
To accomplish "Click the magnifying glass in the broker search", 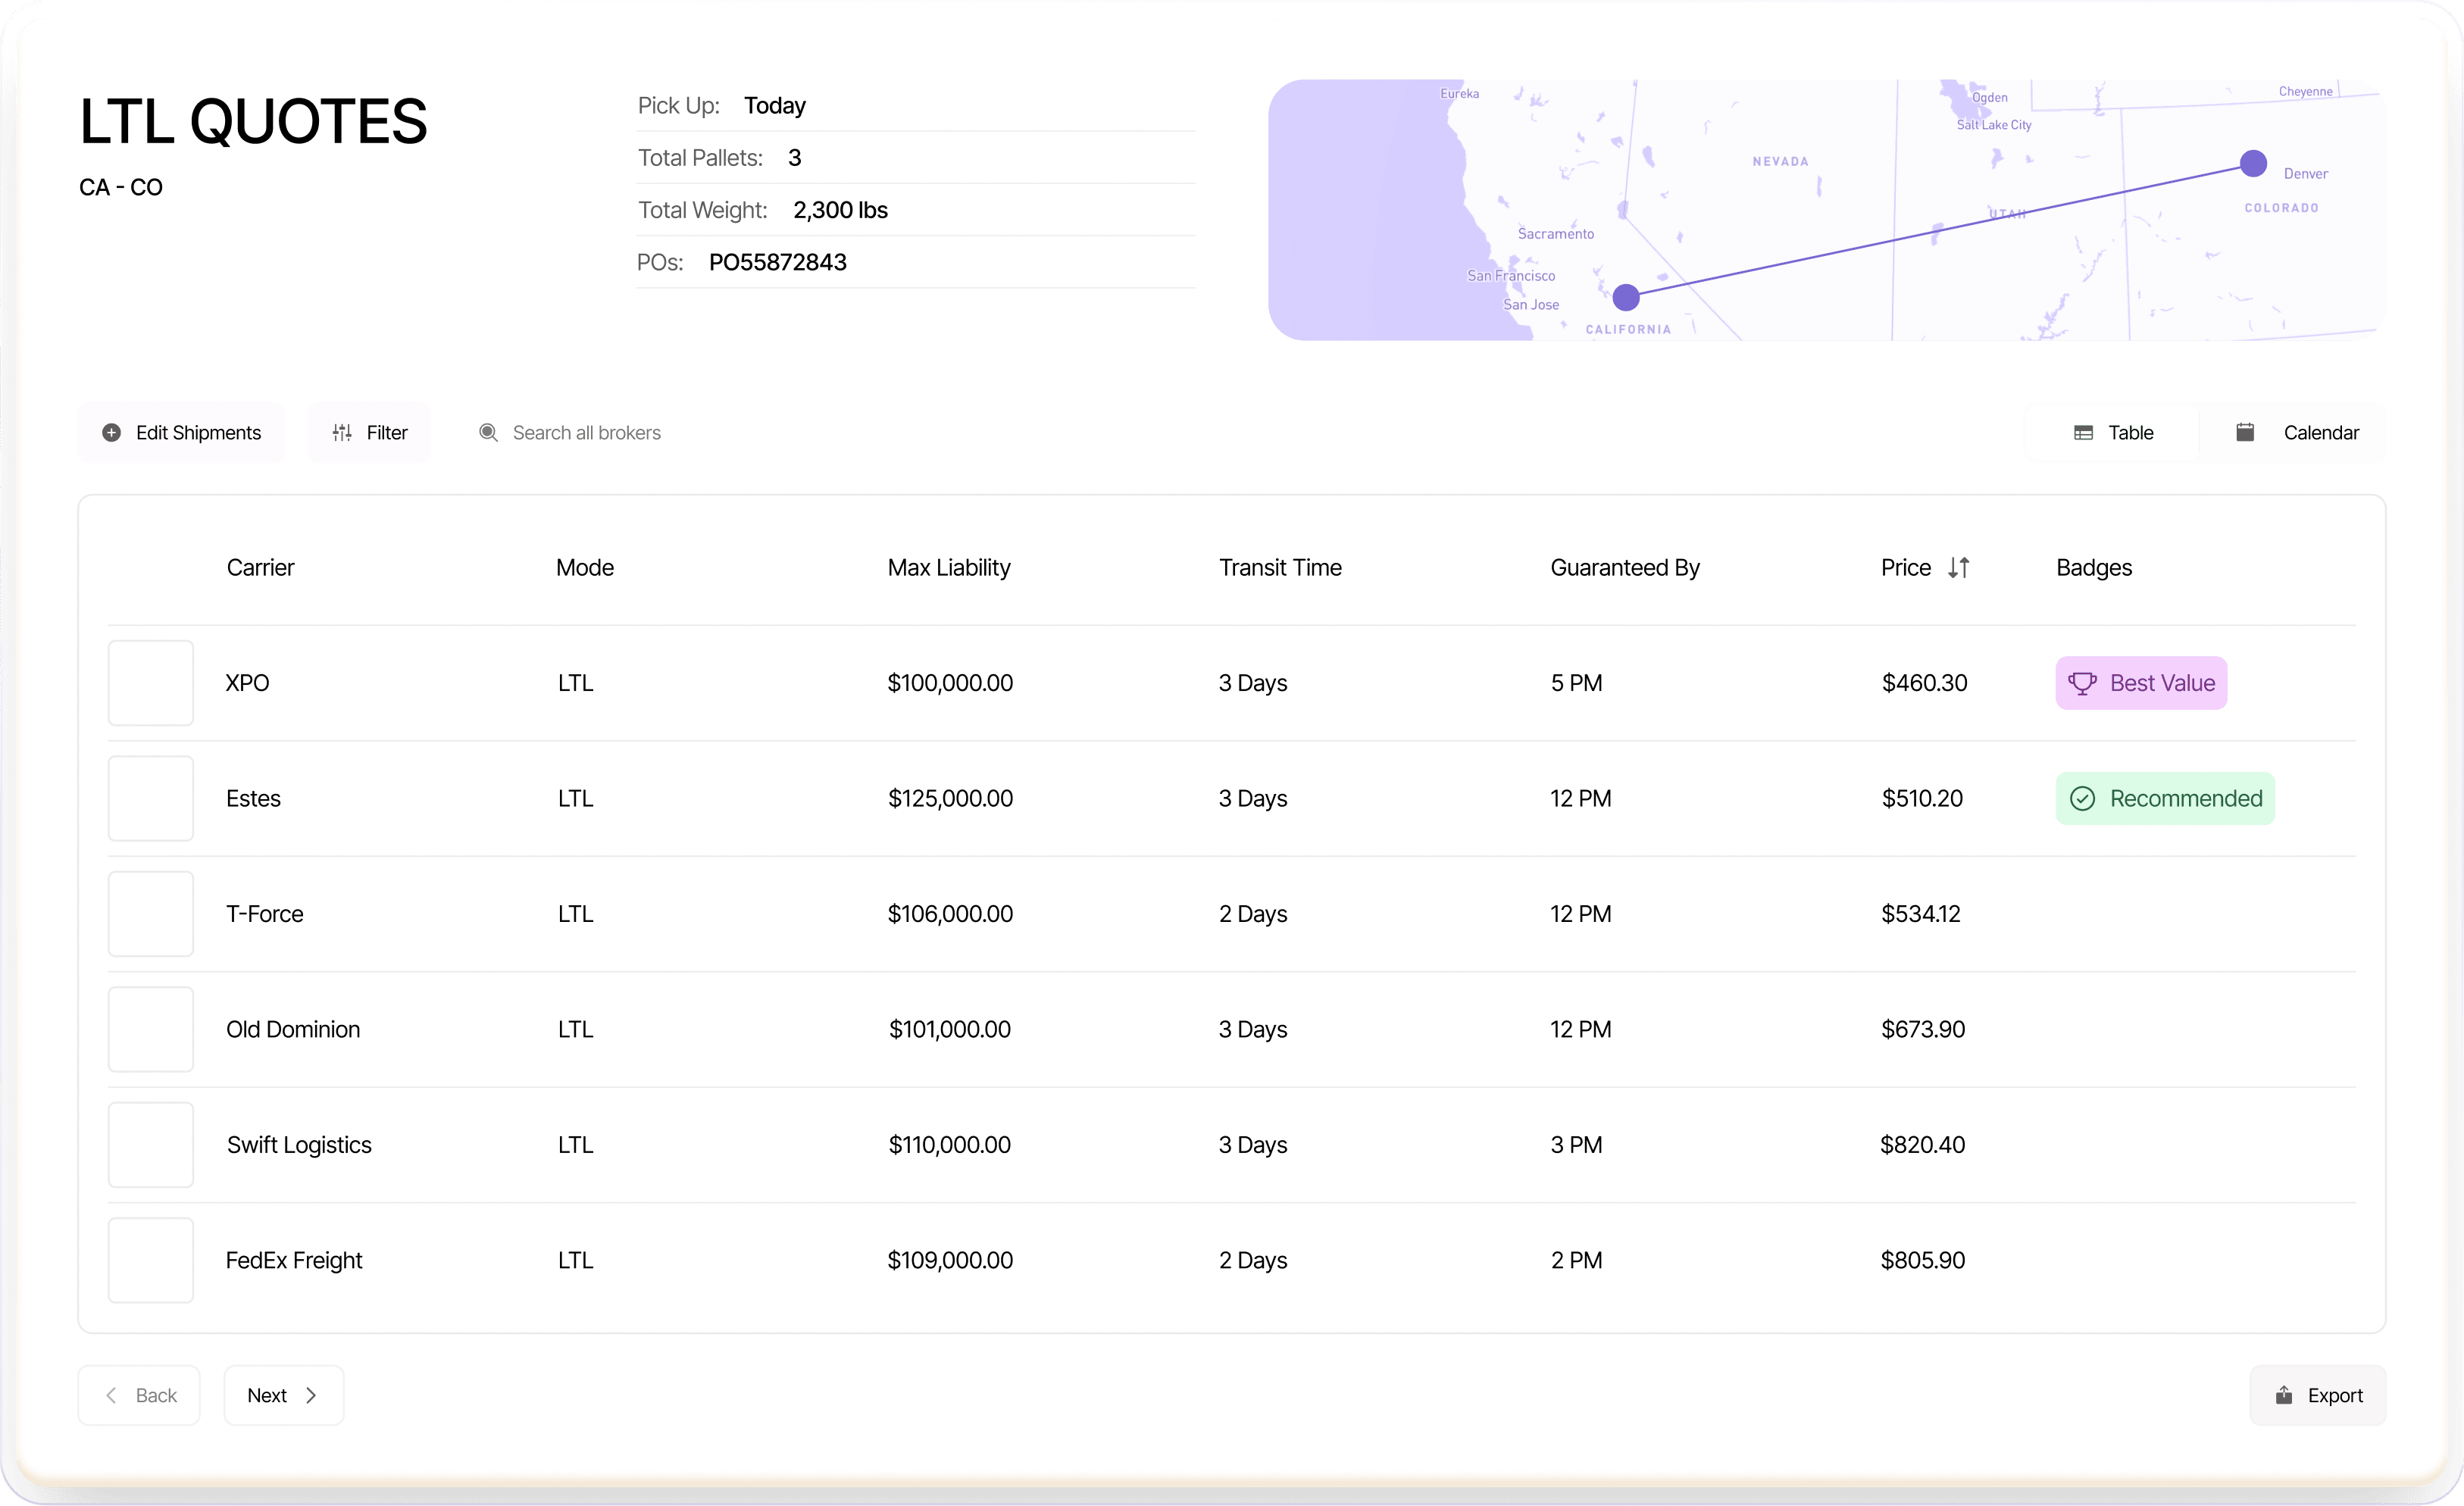I will pos(489,432).
